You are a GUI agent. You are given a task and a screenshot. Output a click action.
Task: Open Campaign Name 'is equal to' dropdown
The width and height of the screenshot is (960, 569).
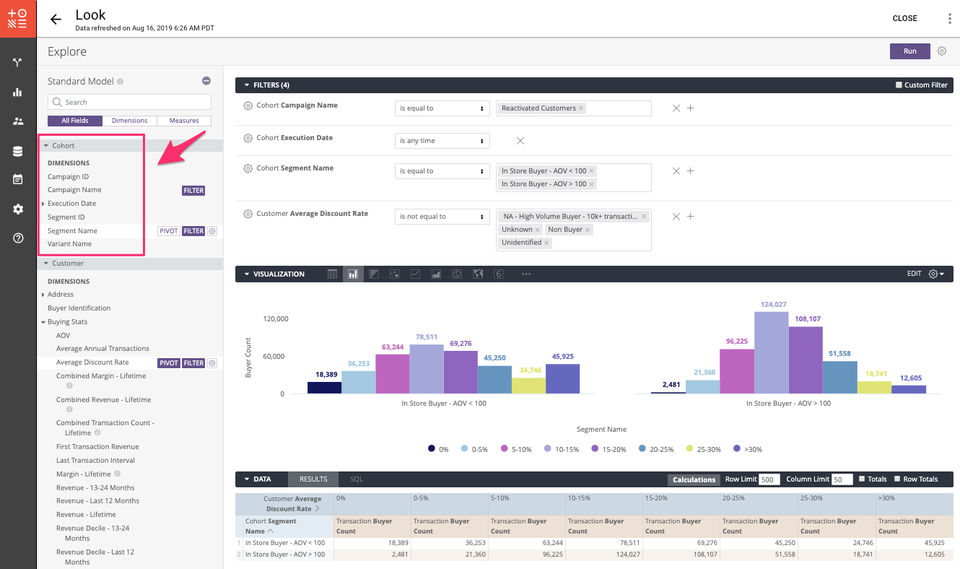(442, 108)
